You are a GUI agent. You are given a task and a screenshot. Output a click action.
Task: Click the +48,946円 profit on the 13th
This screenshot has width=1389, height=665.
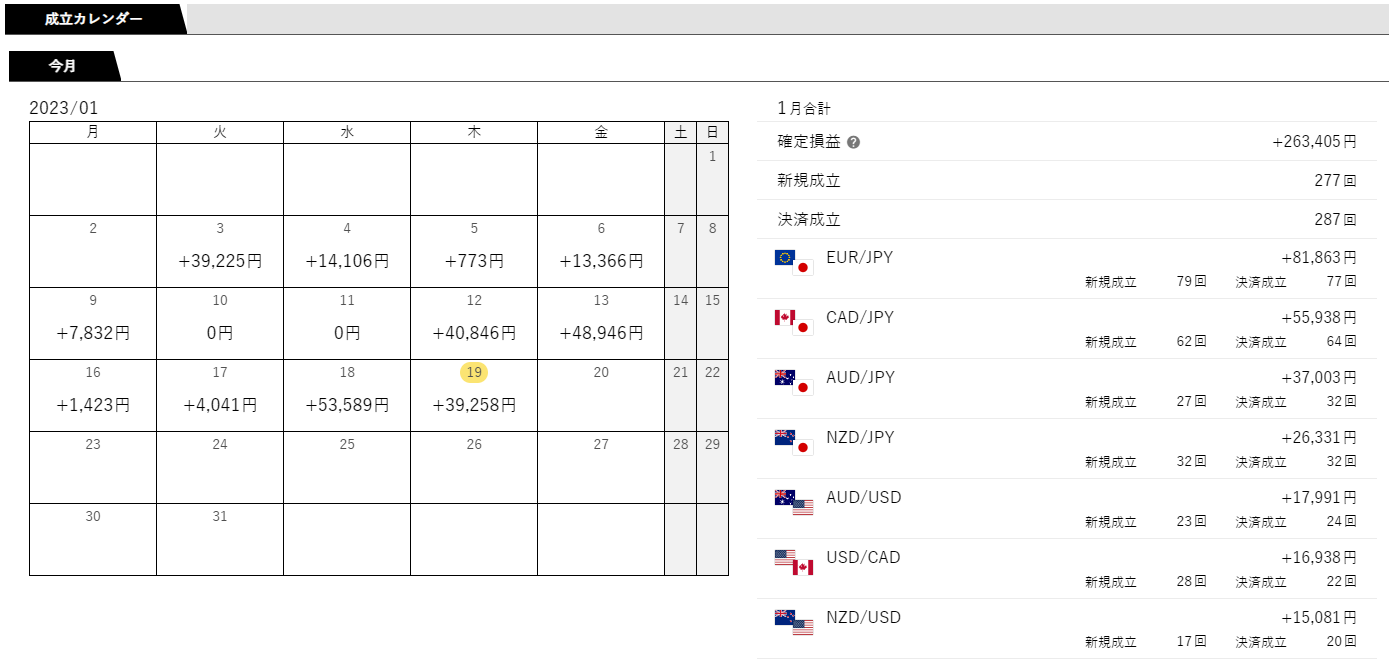tap(601, 333)
